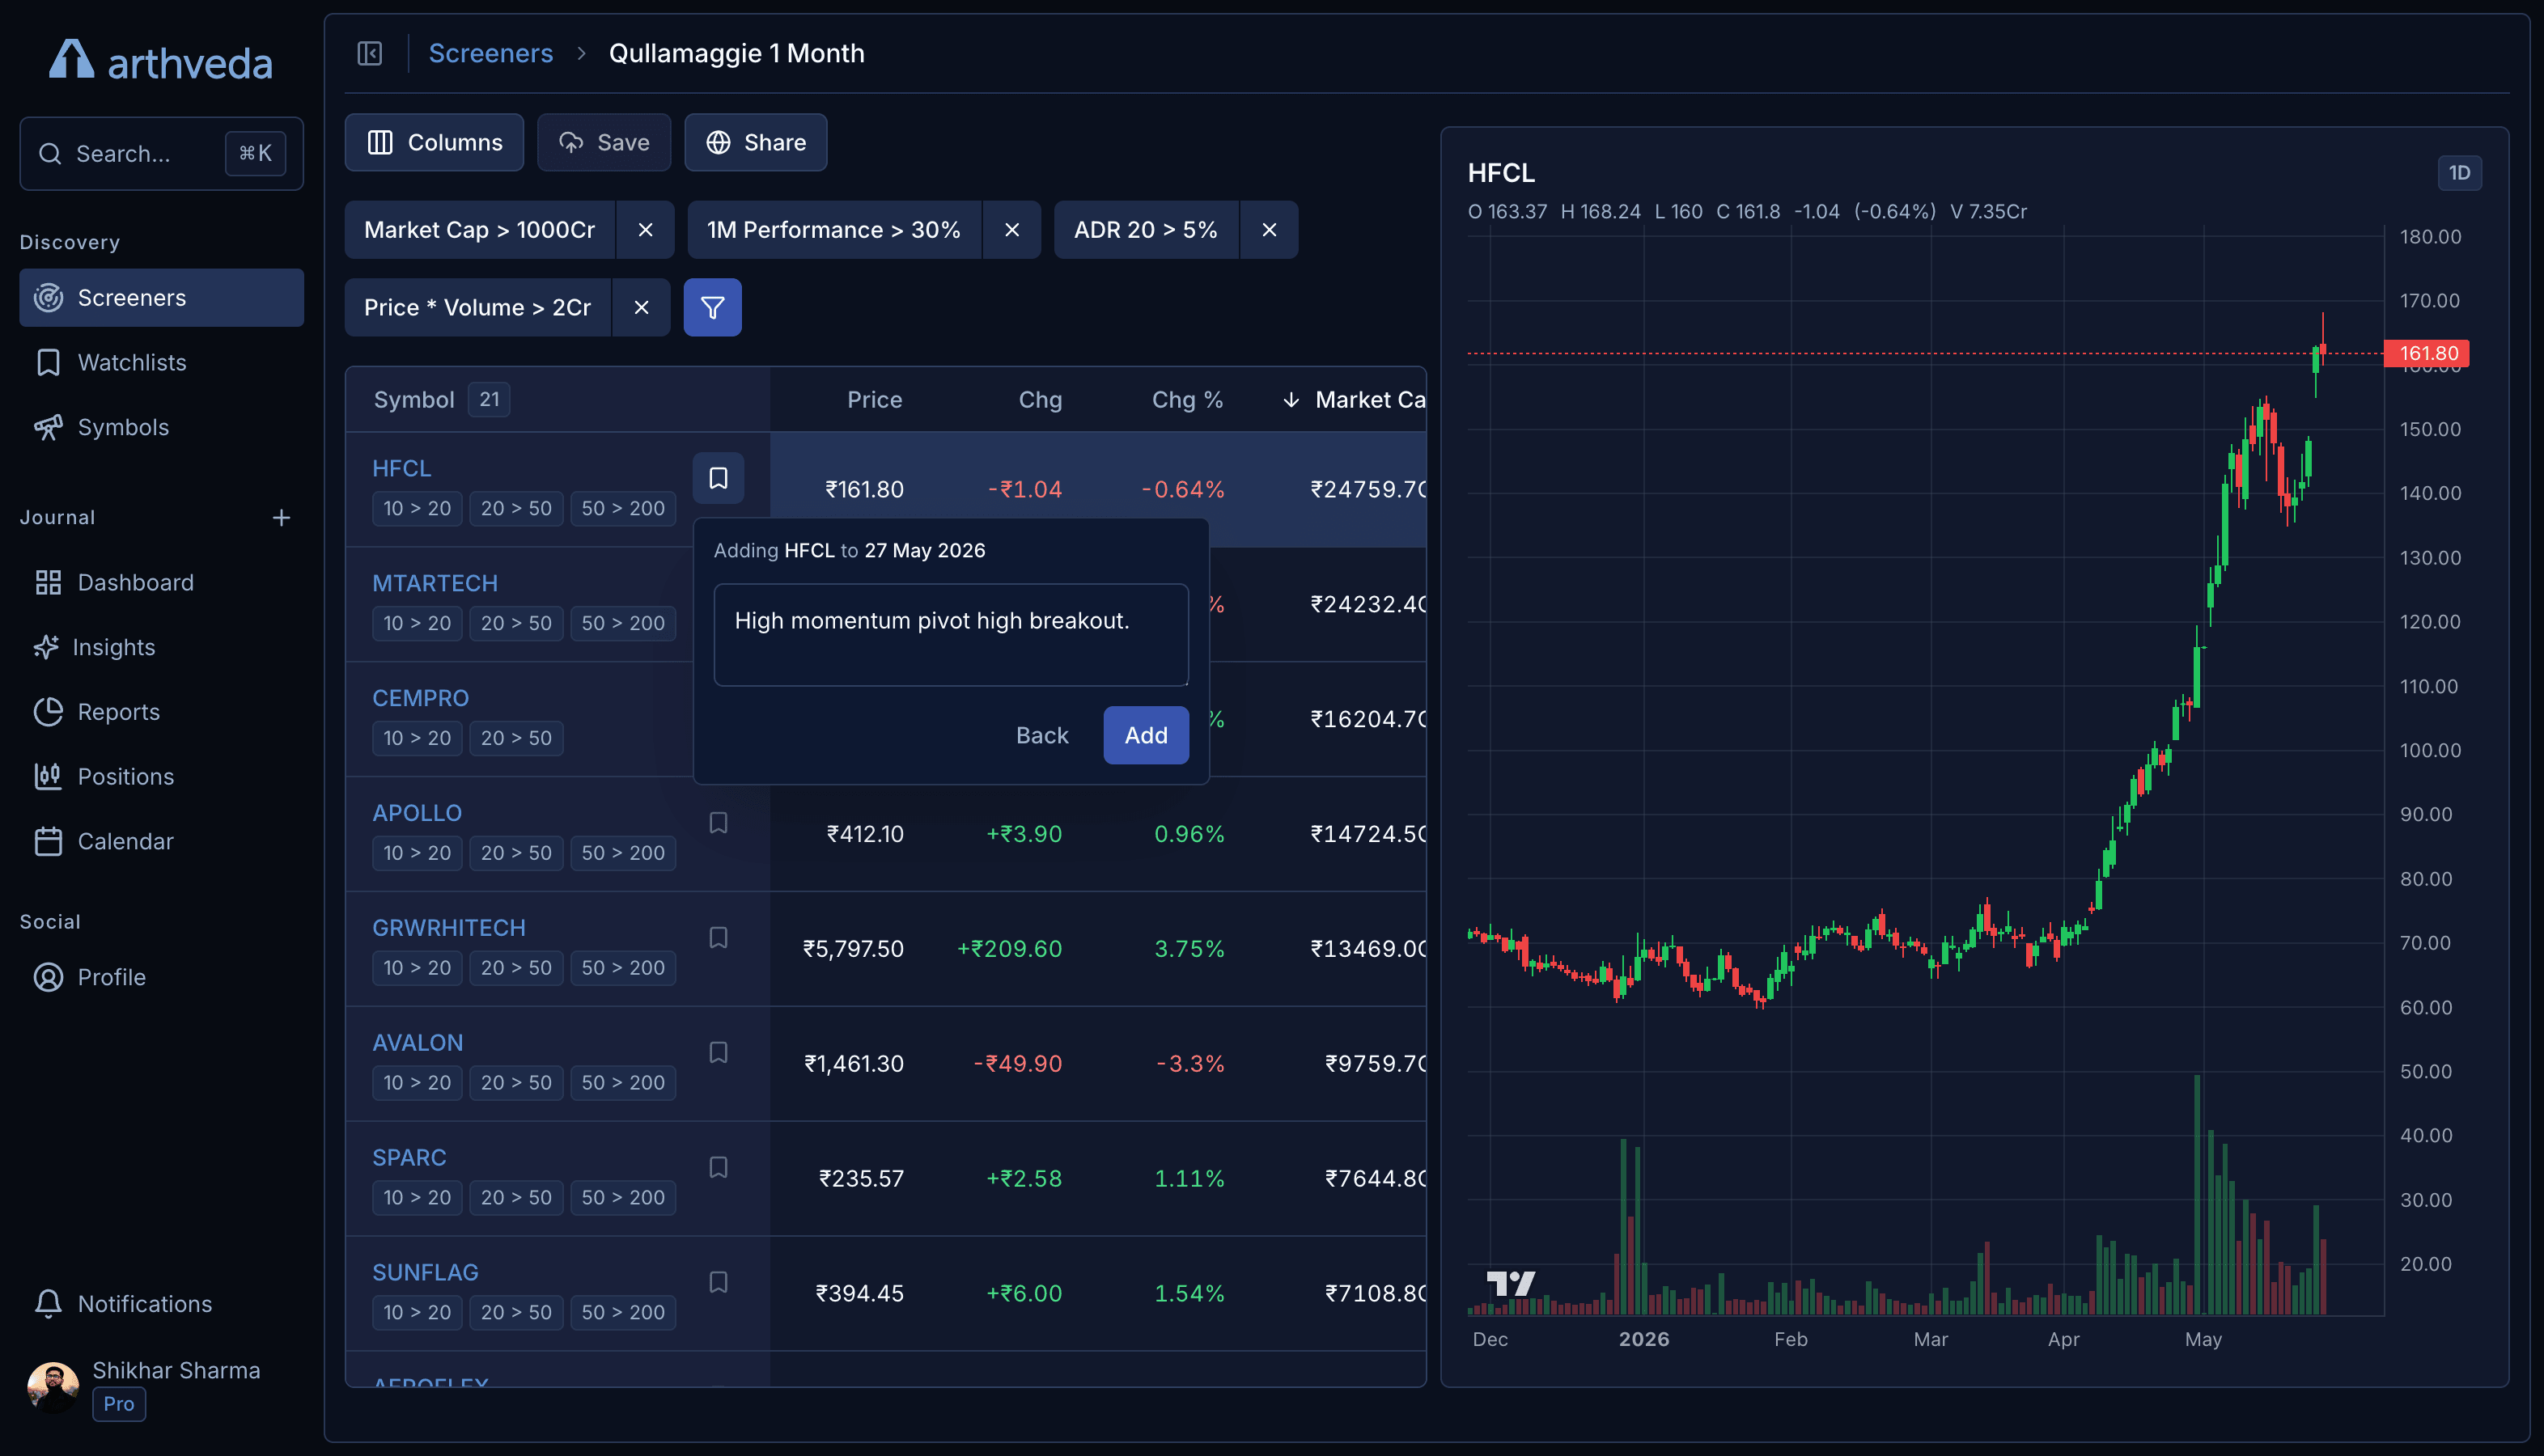Click the note text field for HFCL
Image resolution: width=2544 pixels, height=1456 pixels.
point(951,635)
